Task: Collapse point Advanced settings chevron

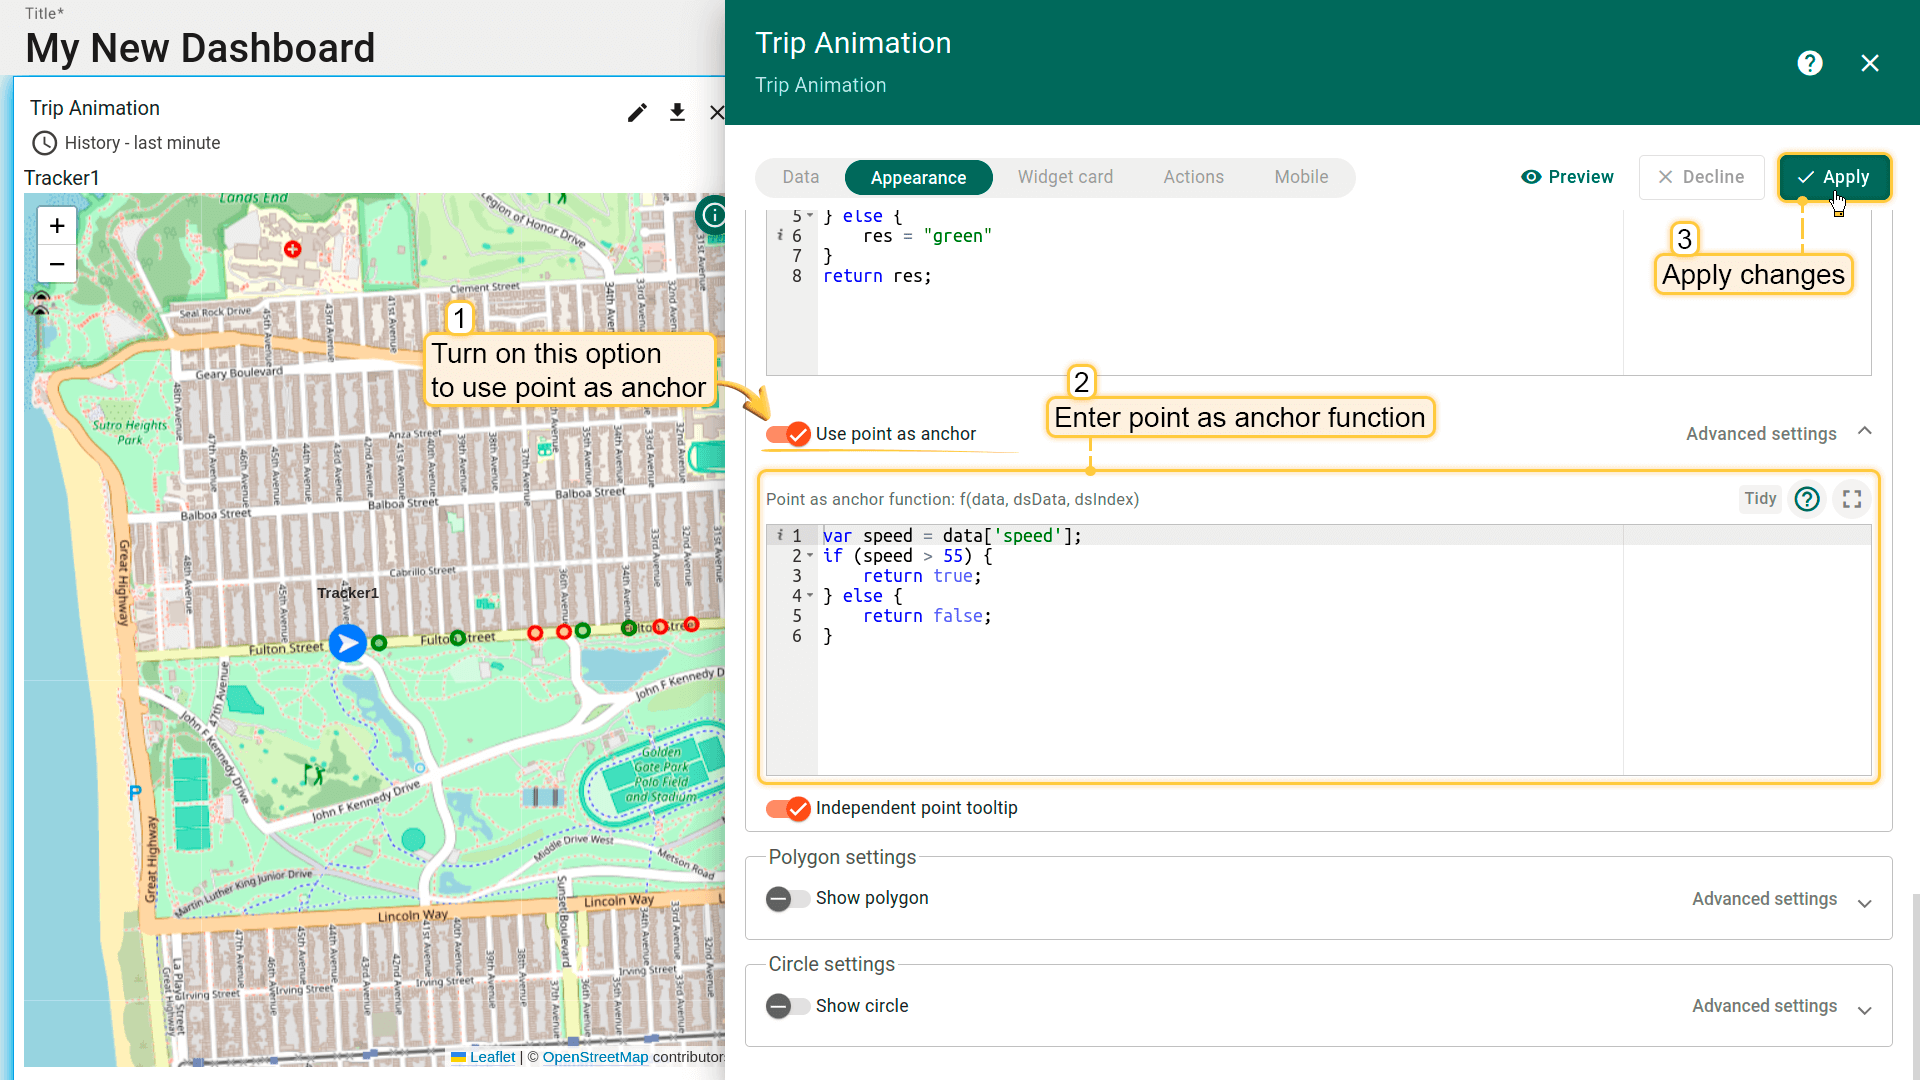Action: (1865, 432)
